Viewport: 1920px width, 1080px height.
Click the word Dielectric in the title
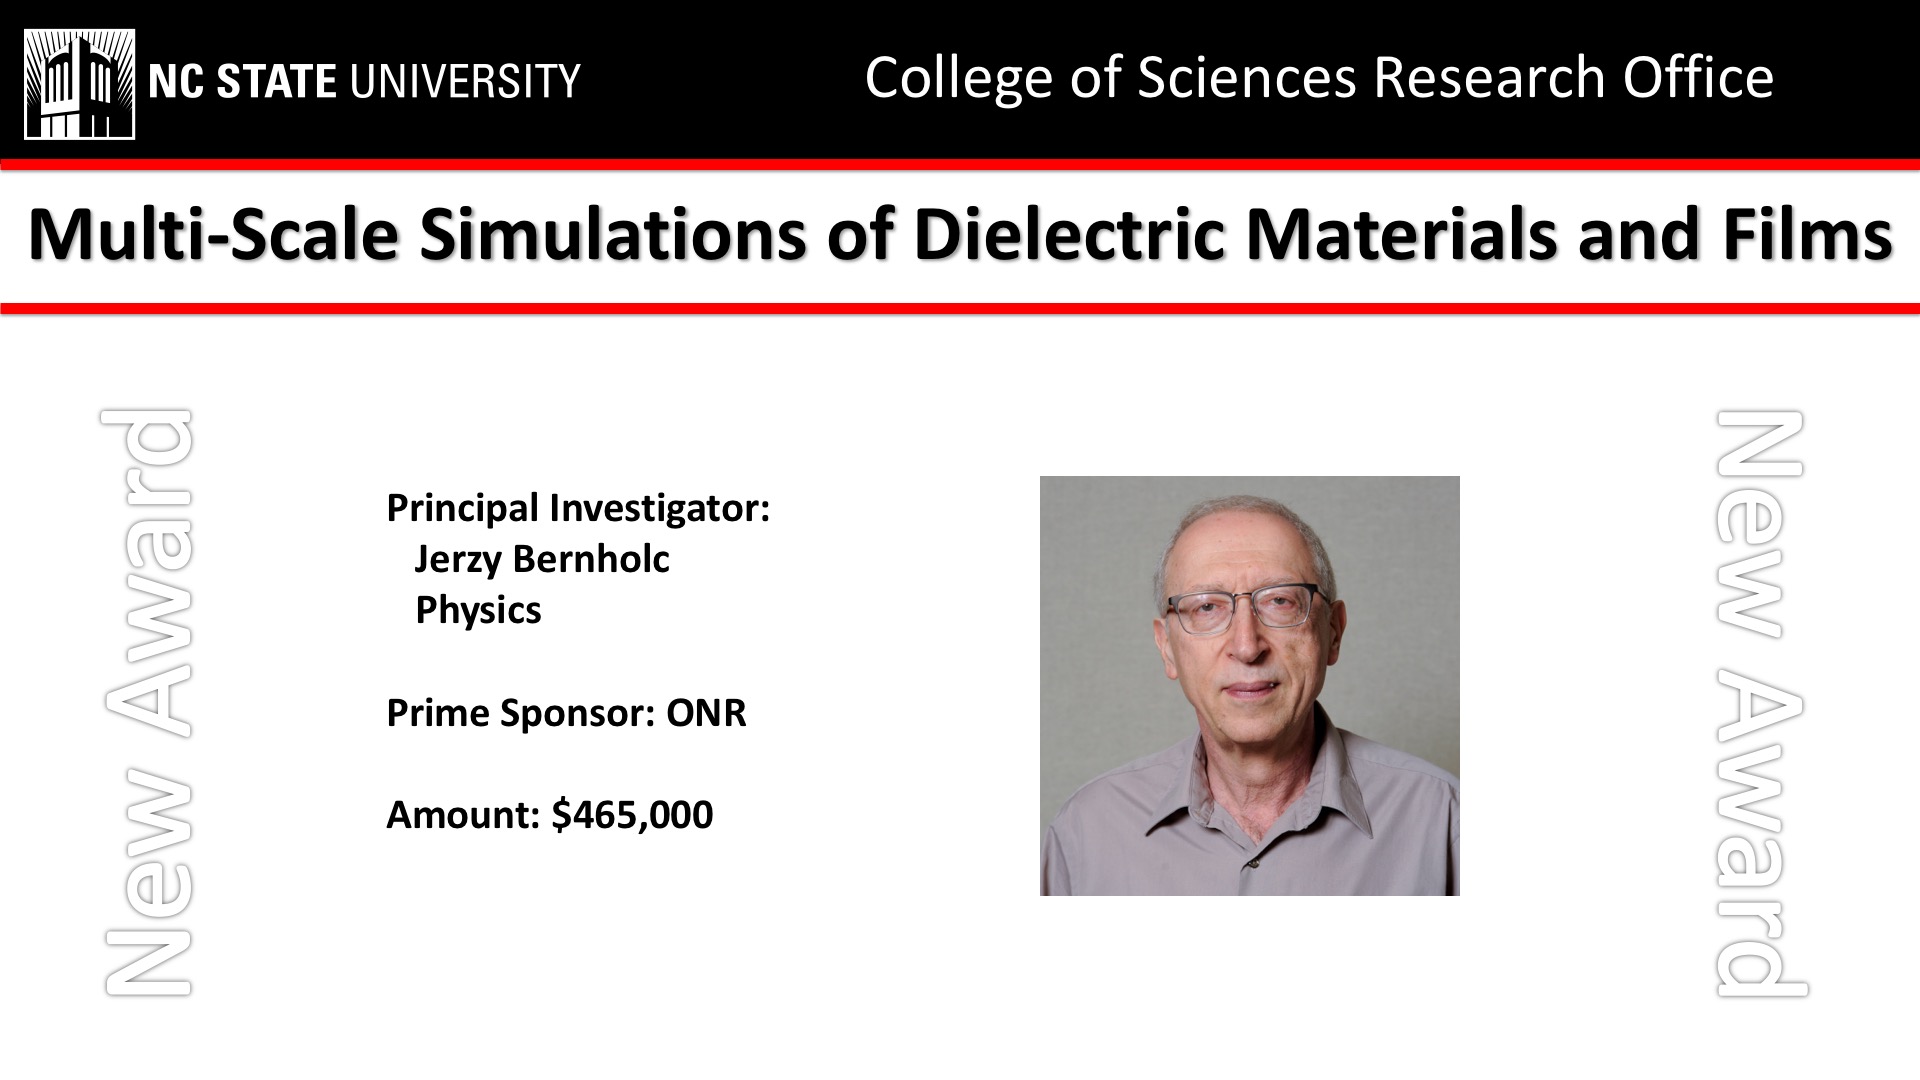click(1069, 234)
